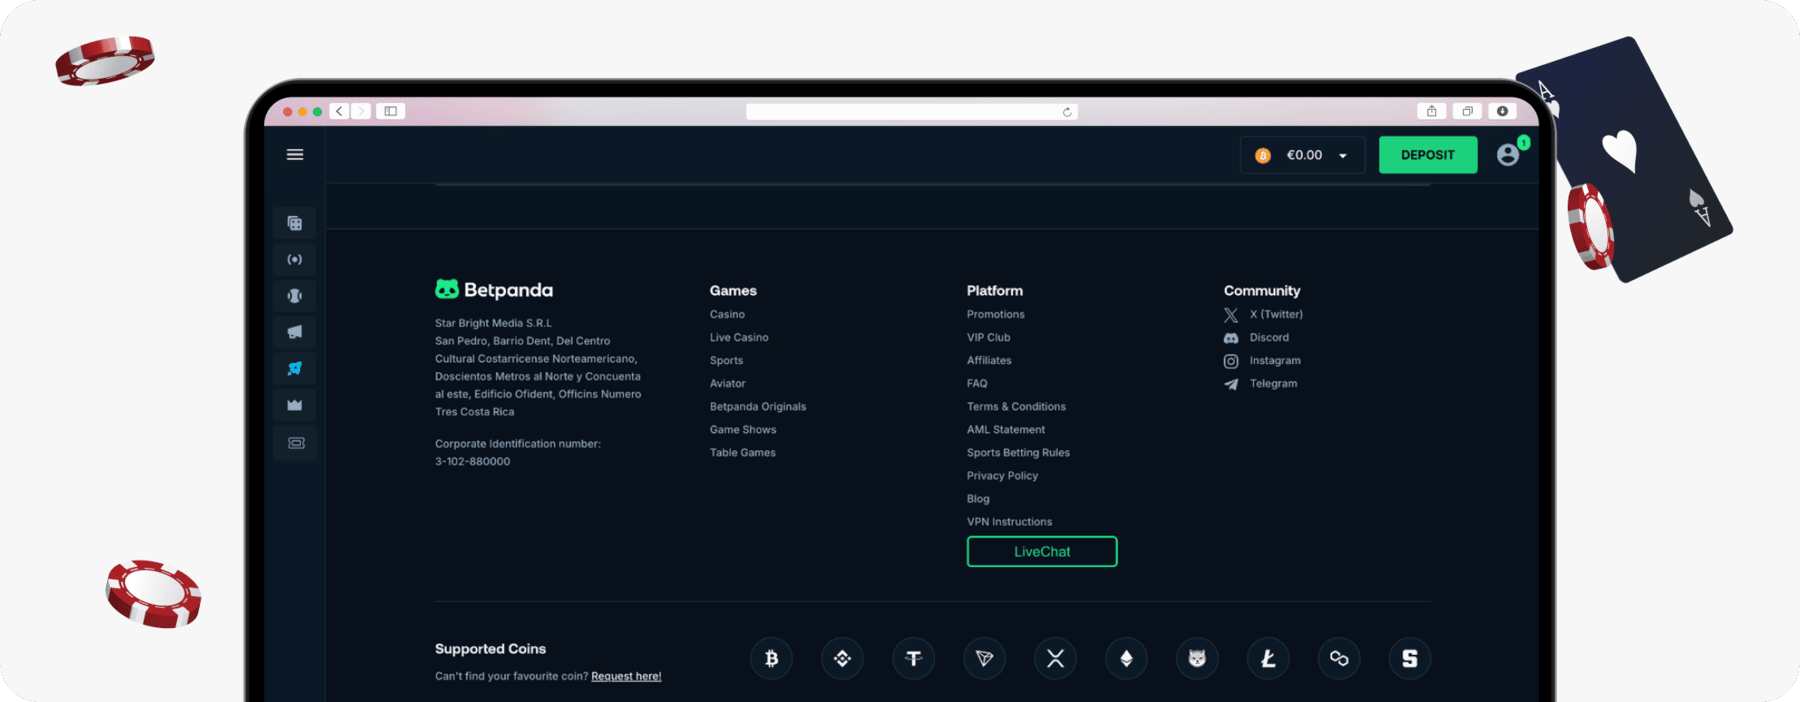Screen dimensions: 1800x702
Task: Click the browser address bar
Action: pyautogui.click(x=911, y=112)
